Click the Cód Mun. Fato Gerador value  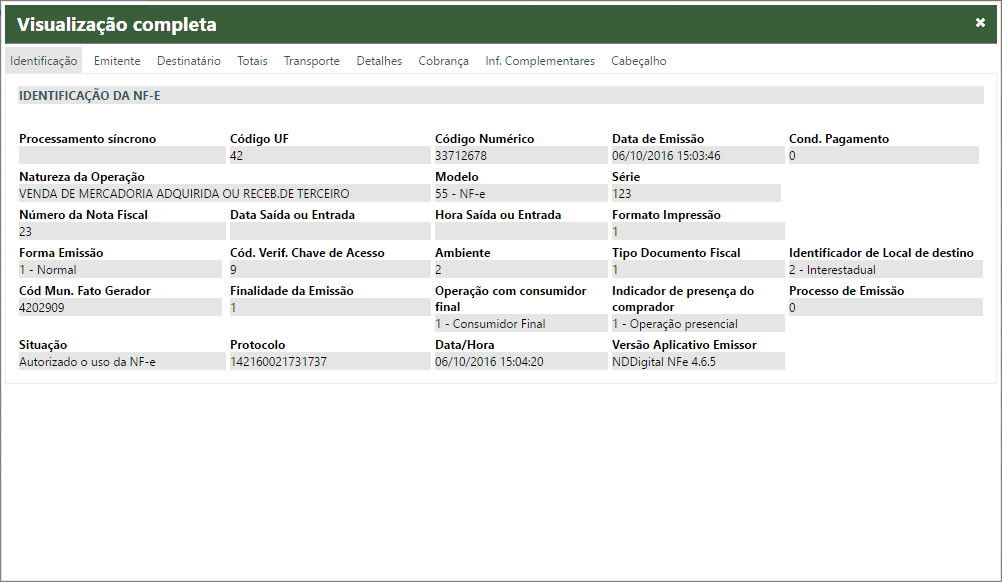121,308
